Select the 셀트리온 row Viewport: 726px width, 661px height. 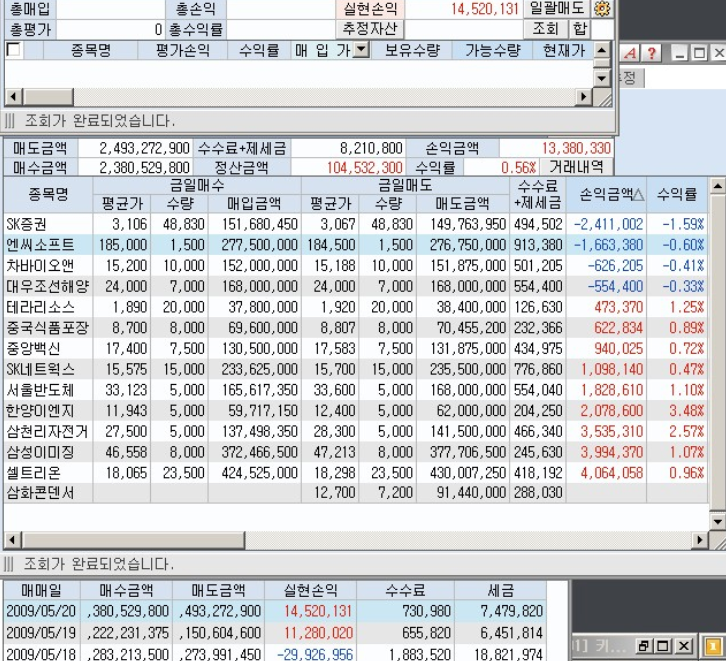point(355,473)
